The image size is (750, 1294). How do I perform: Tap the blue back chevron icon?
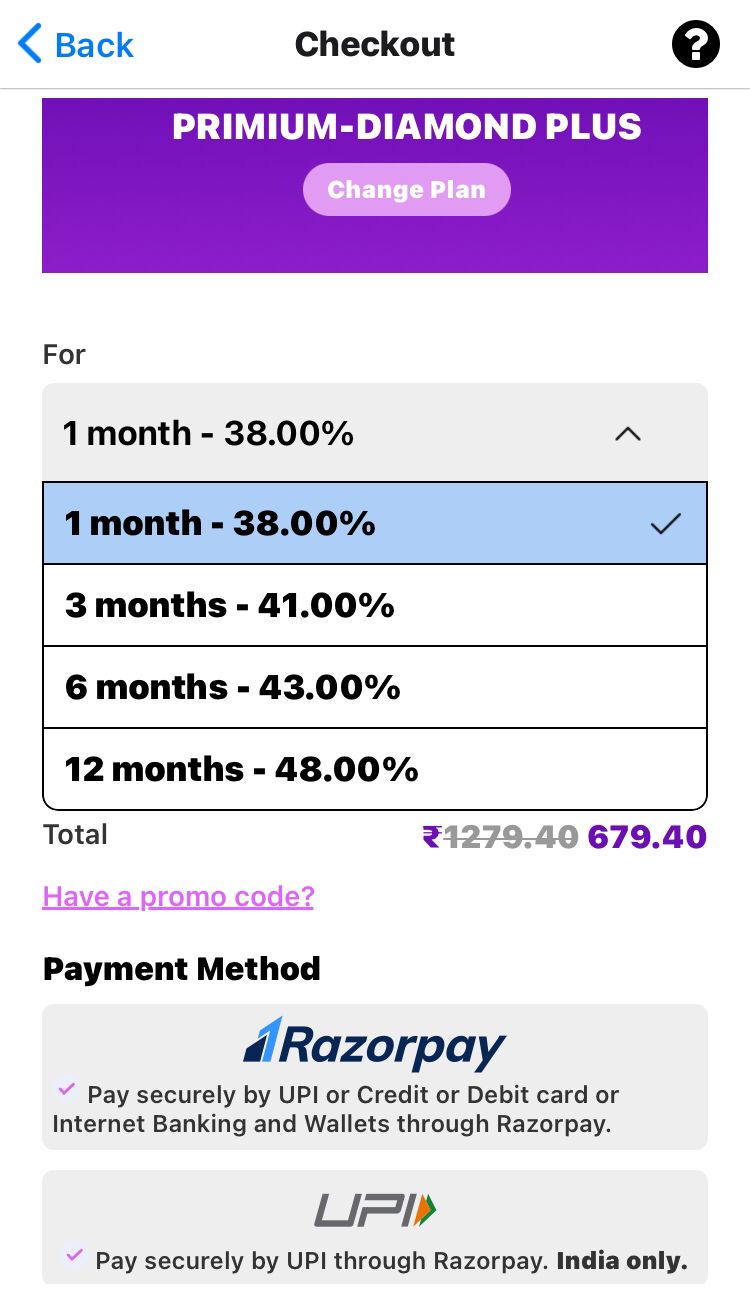[30, 45]
